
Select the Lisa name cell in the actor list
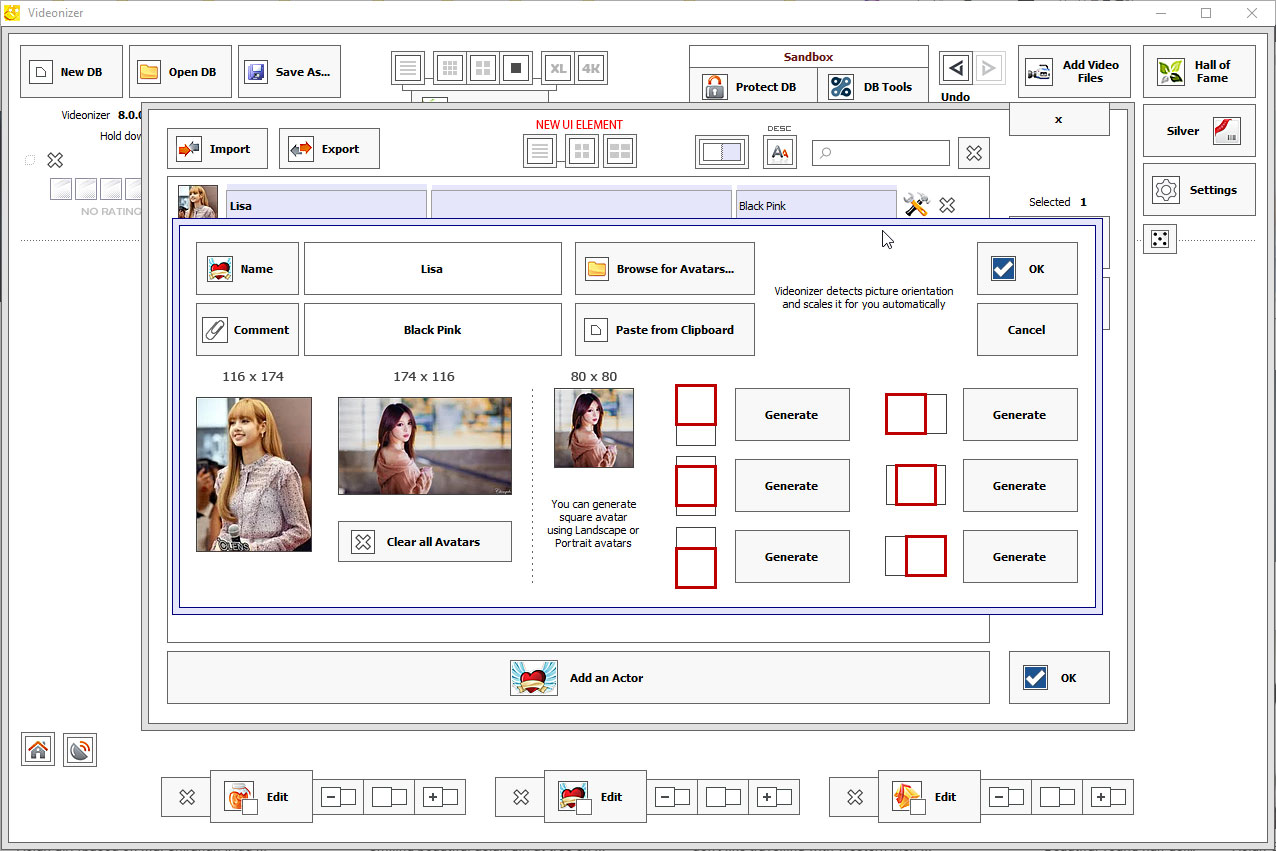[x=327, y=203]
